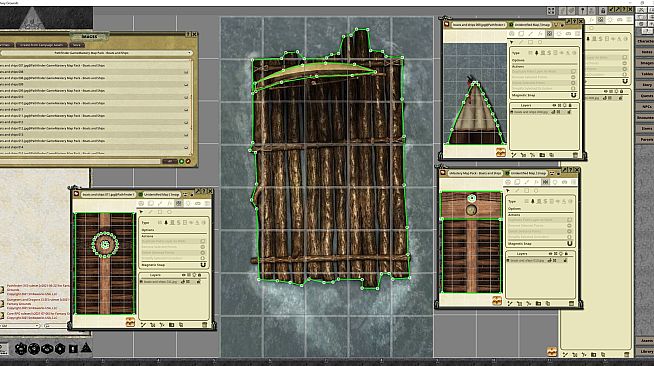
Task: Click the orange image icon under the triangular sail image
Action: tap(501, 153)
